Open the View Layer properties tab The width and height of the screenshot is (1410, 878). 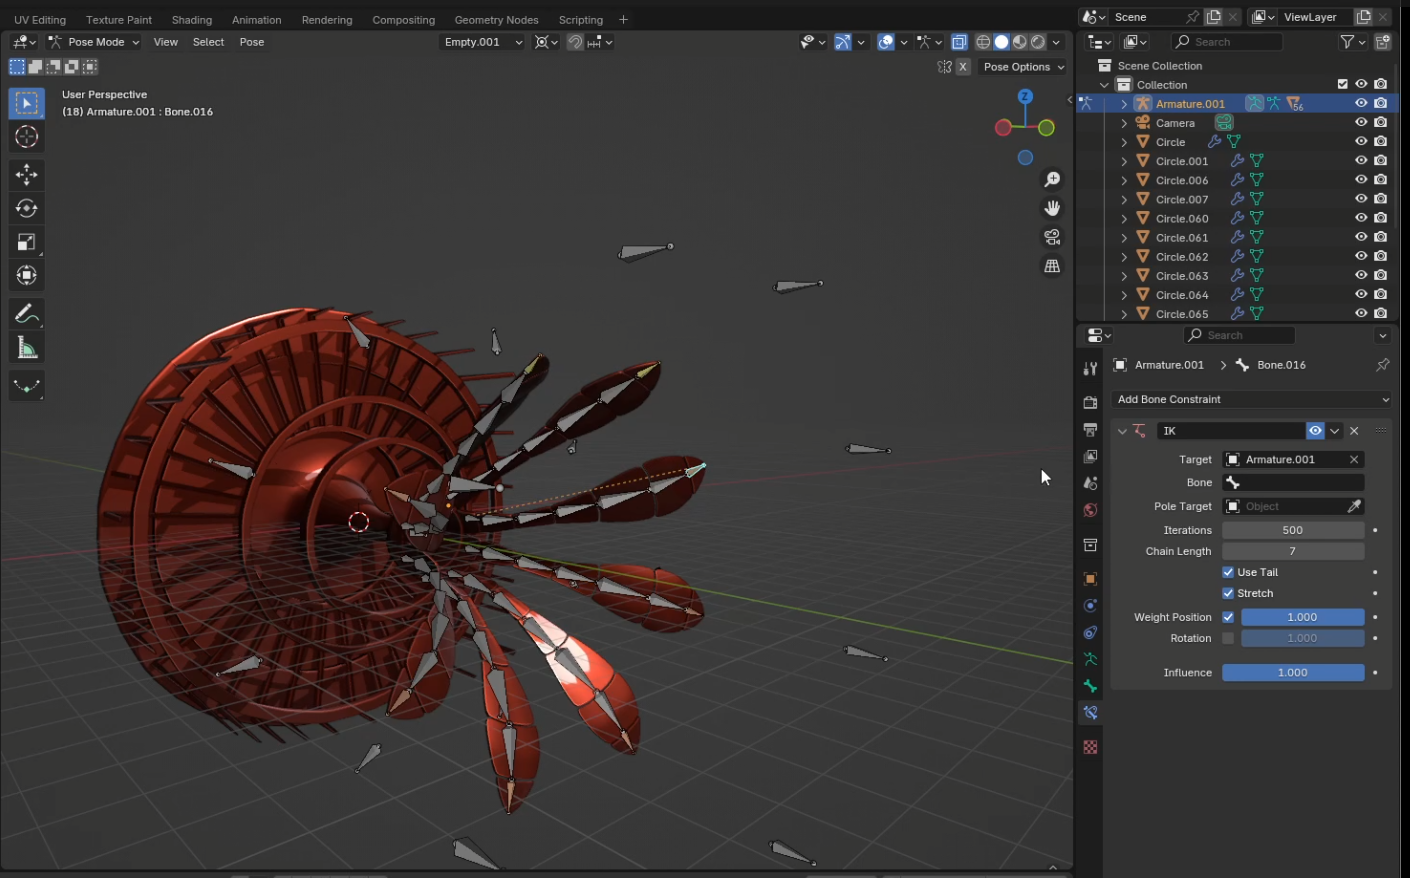(x=1090, y=456)
